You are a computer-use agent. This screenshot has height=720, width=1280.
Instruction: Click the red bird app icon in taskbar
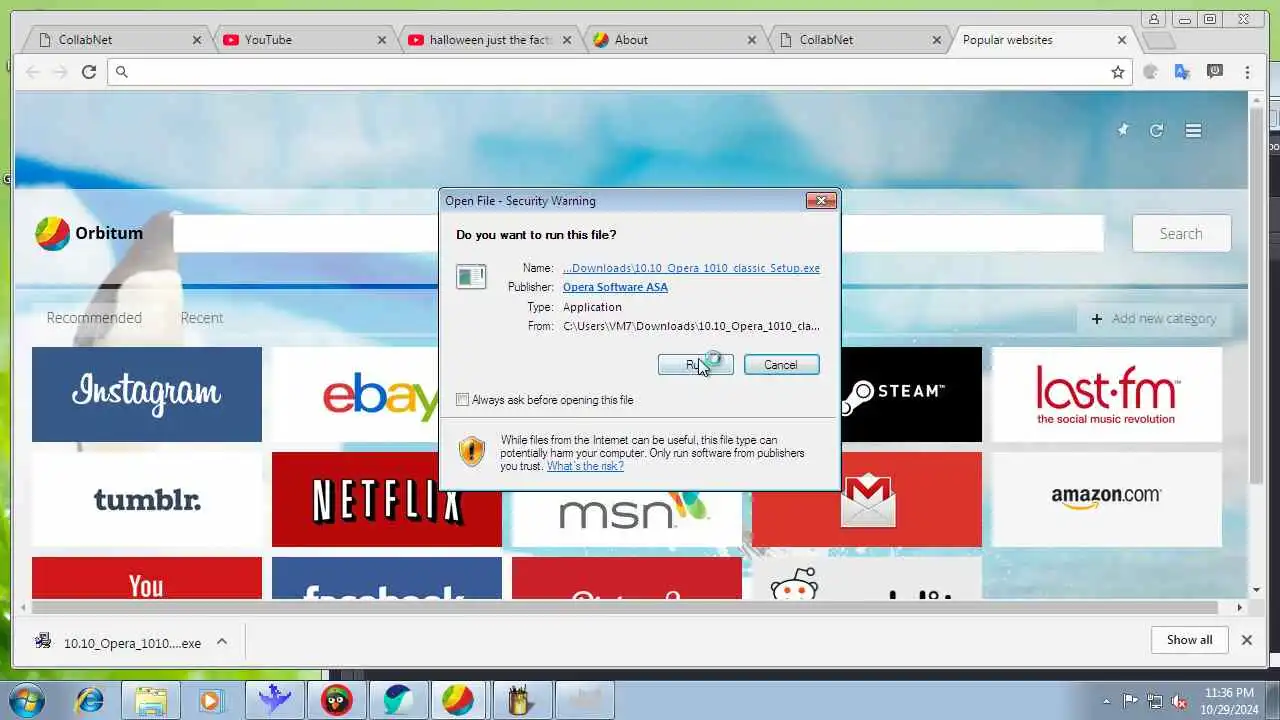click(x=336, y=700)
